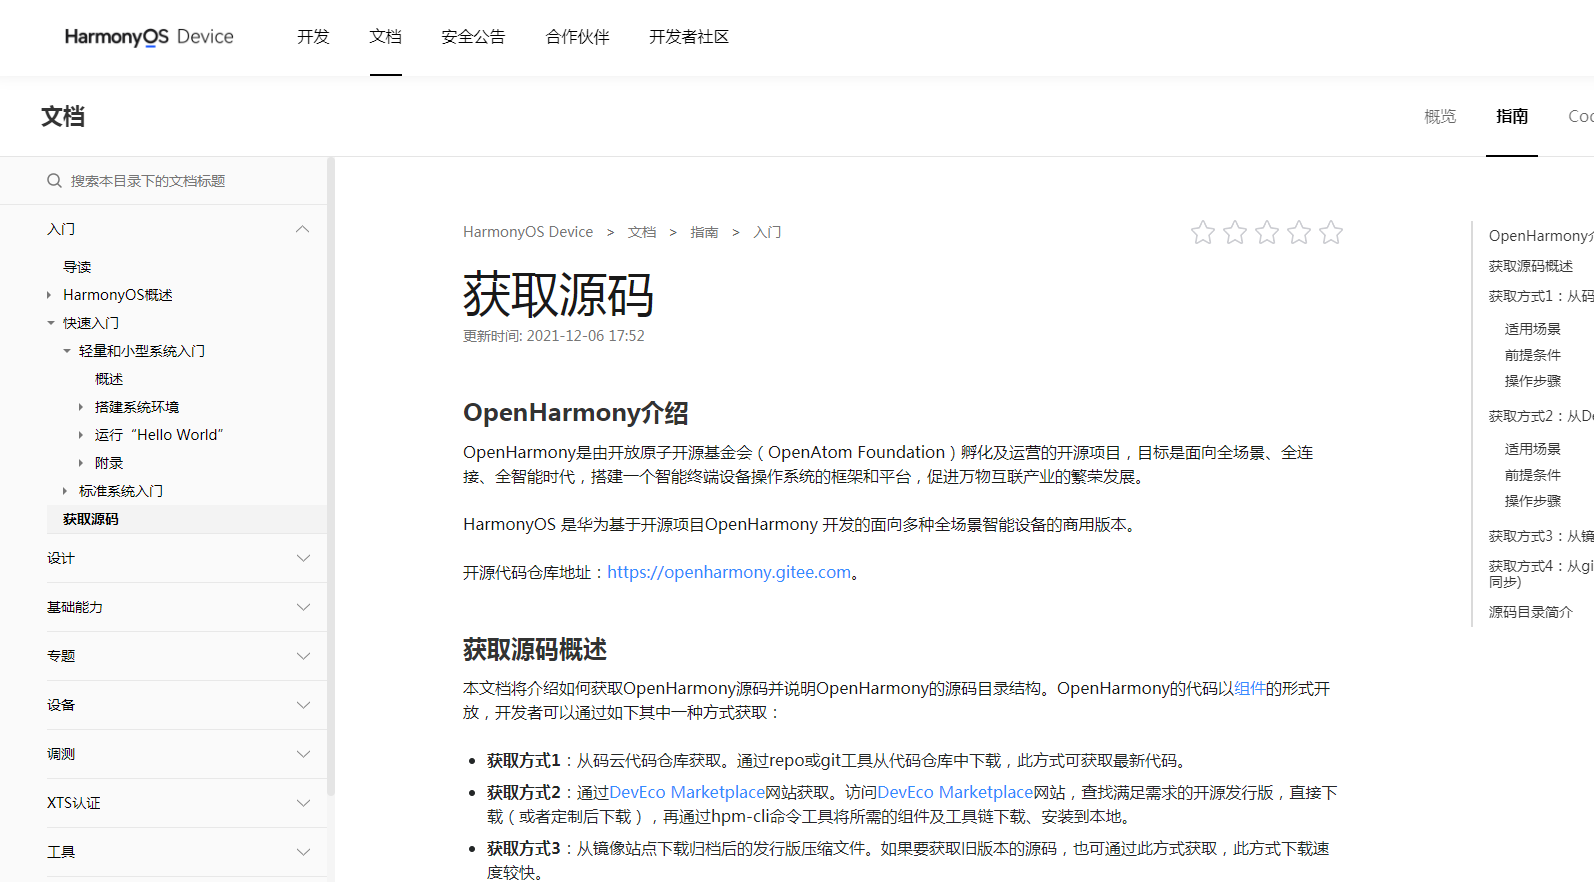The image size is (1594, 882).
Task: Open the 概述 sidebar item
Action: tap(109, 379)
